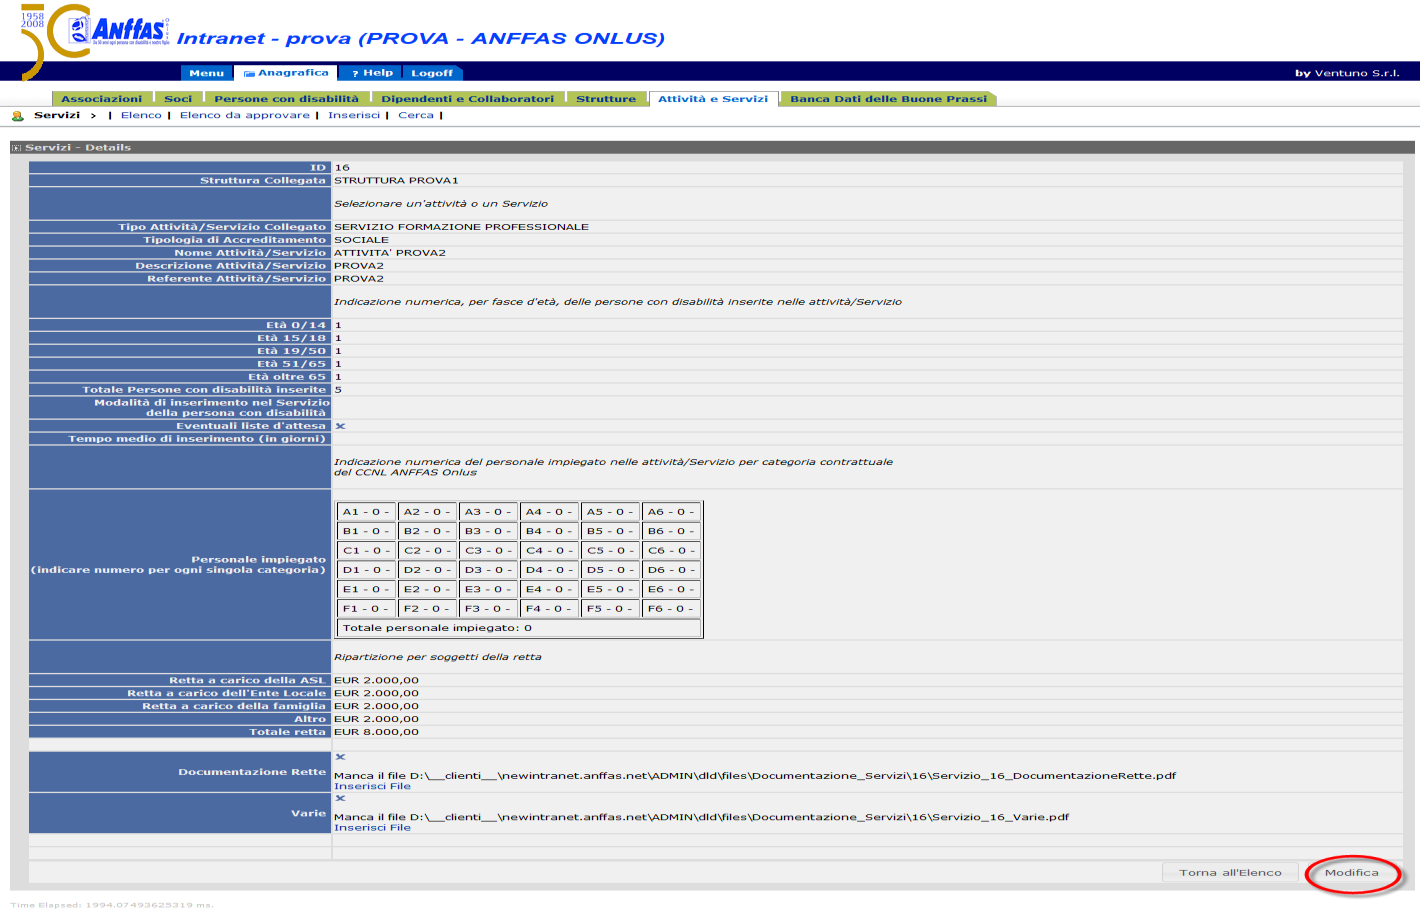Click Totale Persone con disabilità inserite label
The height and width of the screenshot is (919, 1420).
(x=204, y=390)
